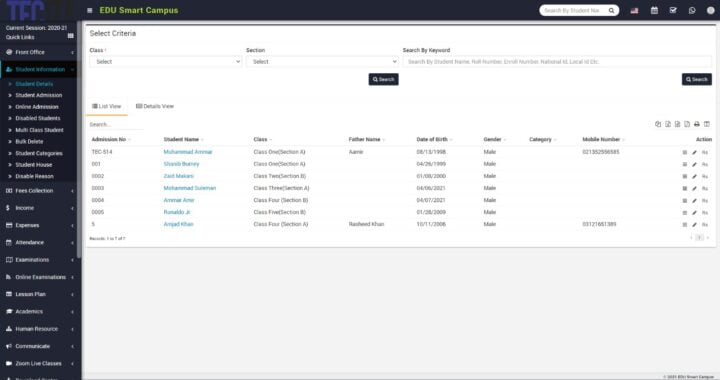Copy table data using the copy icon

tap(658, 124)
